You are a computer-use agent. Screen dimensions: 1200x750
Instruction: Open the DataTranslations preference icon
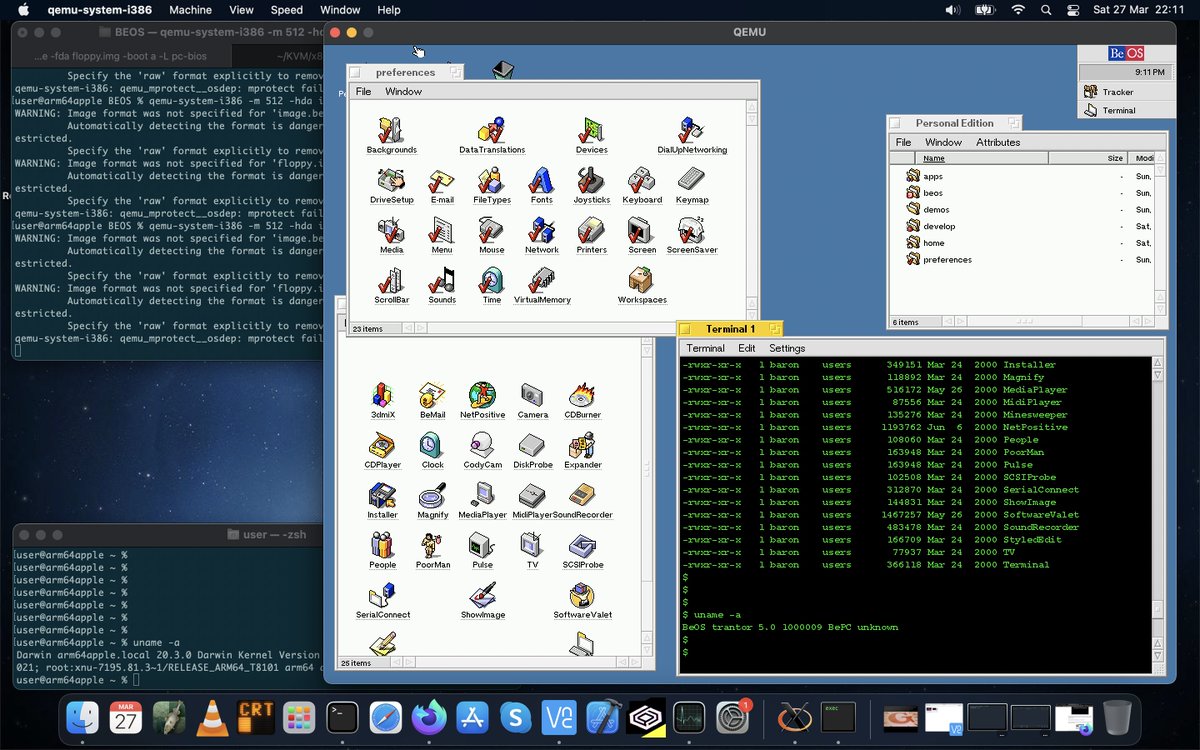(x=491, y=131)
